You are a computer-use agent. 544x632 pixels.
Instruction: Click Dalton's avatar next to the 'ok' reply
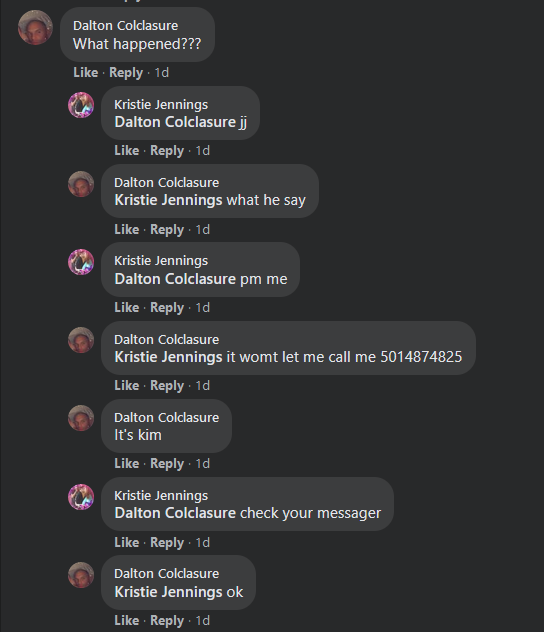[81, 575]
